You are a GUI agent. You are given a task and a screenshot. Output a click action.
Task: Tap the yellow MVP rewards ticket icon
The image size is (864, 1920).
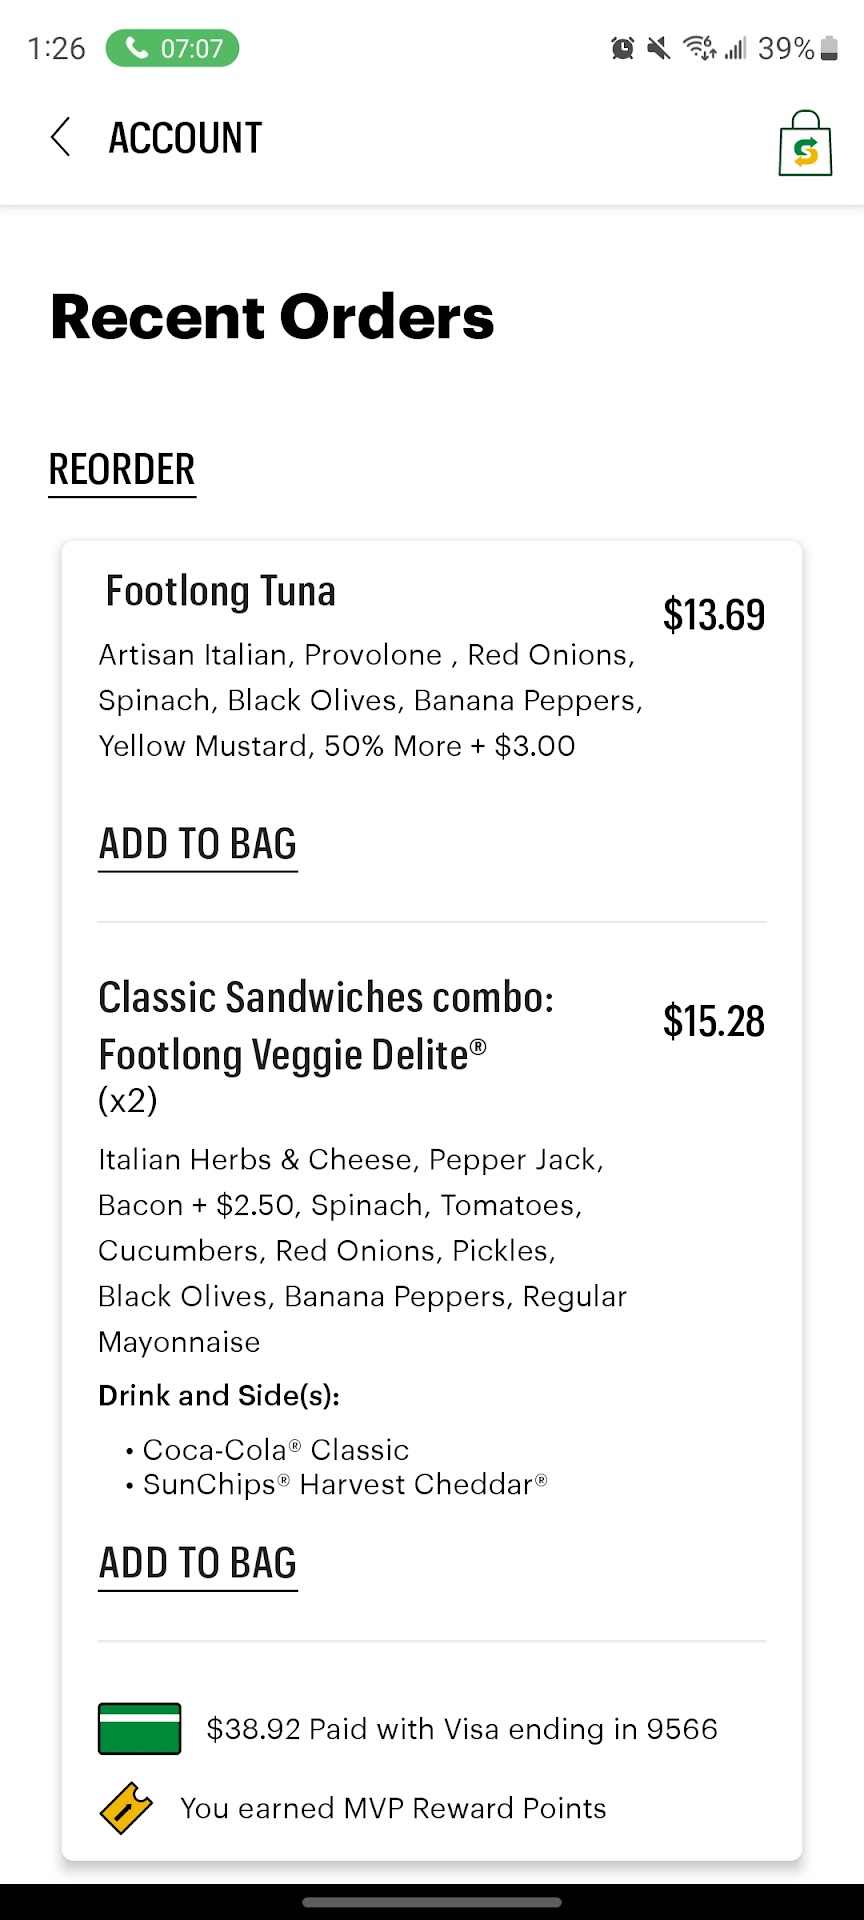[x=127, y=1808]
